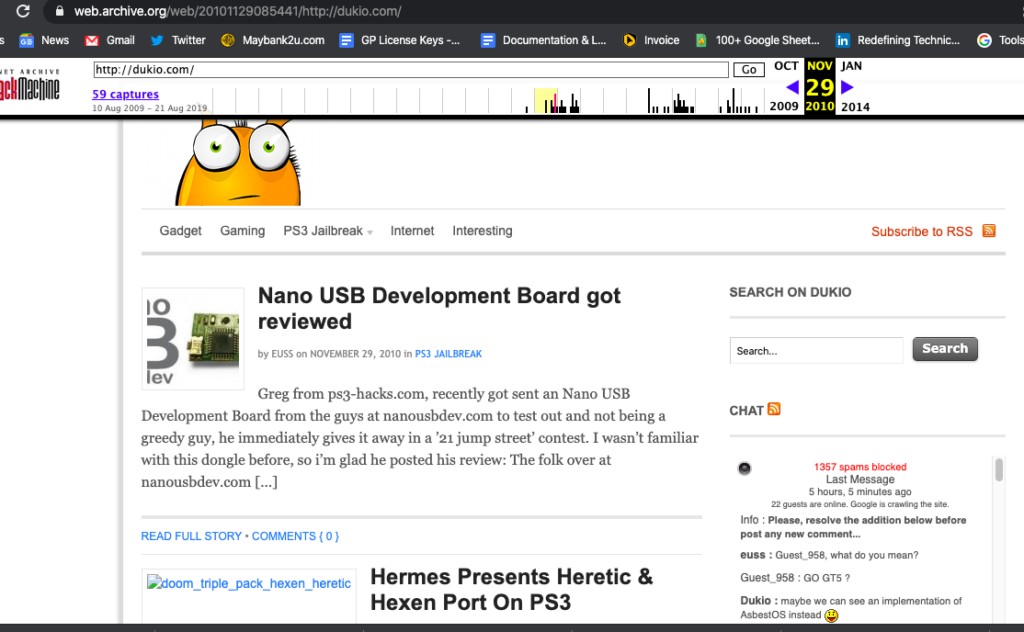
Task: Open the Interesting menu item
Action: point(483,231)
